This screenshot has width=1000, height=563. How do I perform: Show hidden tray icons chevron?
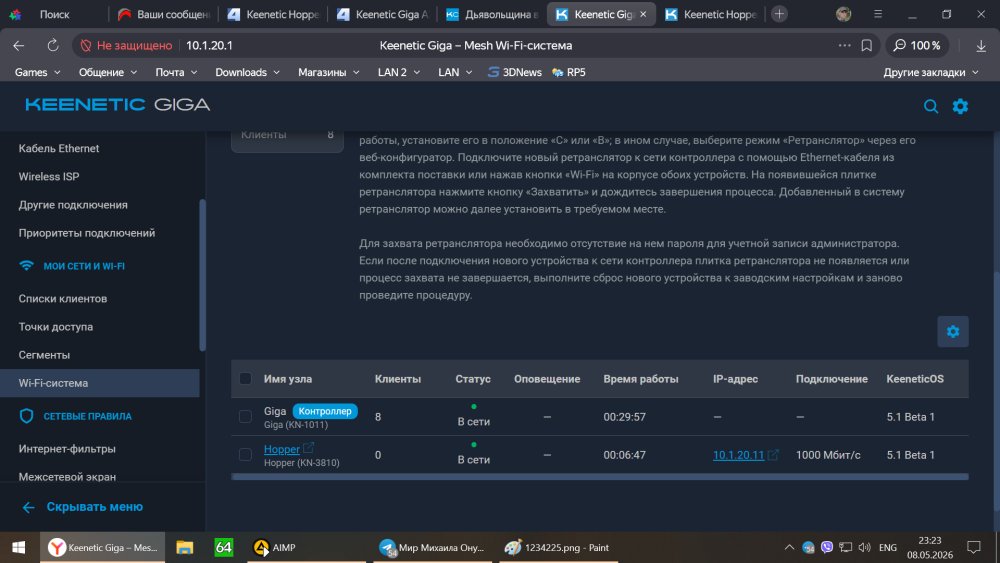789,547
